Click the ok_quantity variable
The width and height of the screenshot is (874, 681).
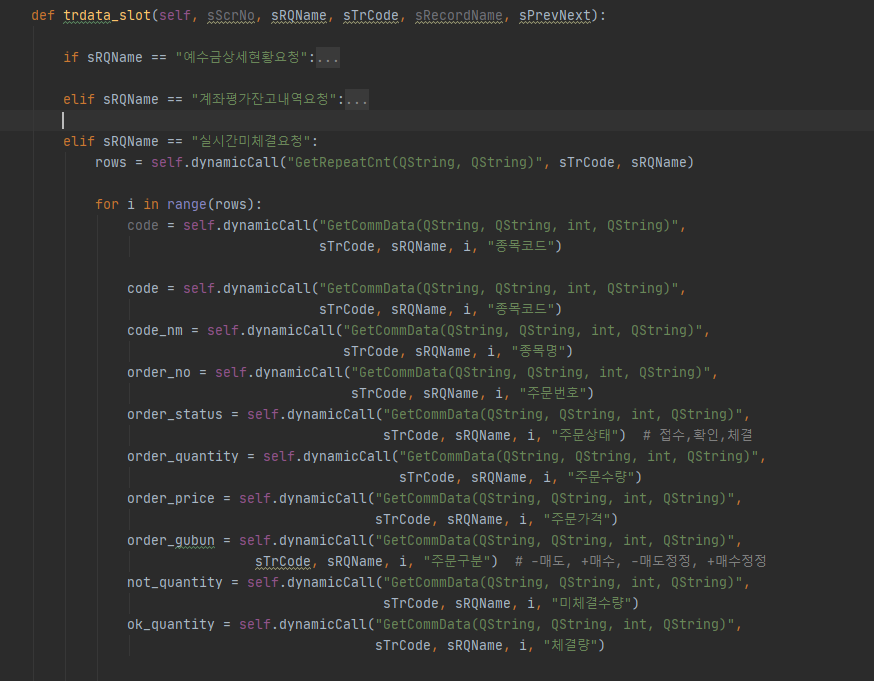click(x=171, y=624)
